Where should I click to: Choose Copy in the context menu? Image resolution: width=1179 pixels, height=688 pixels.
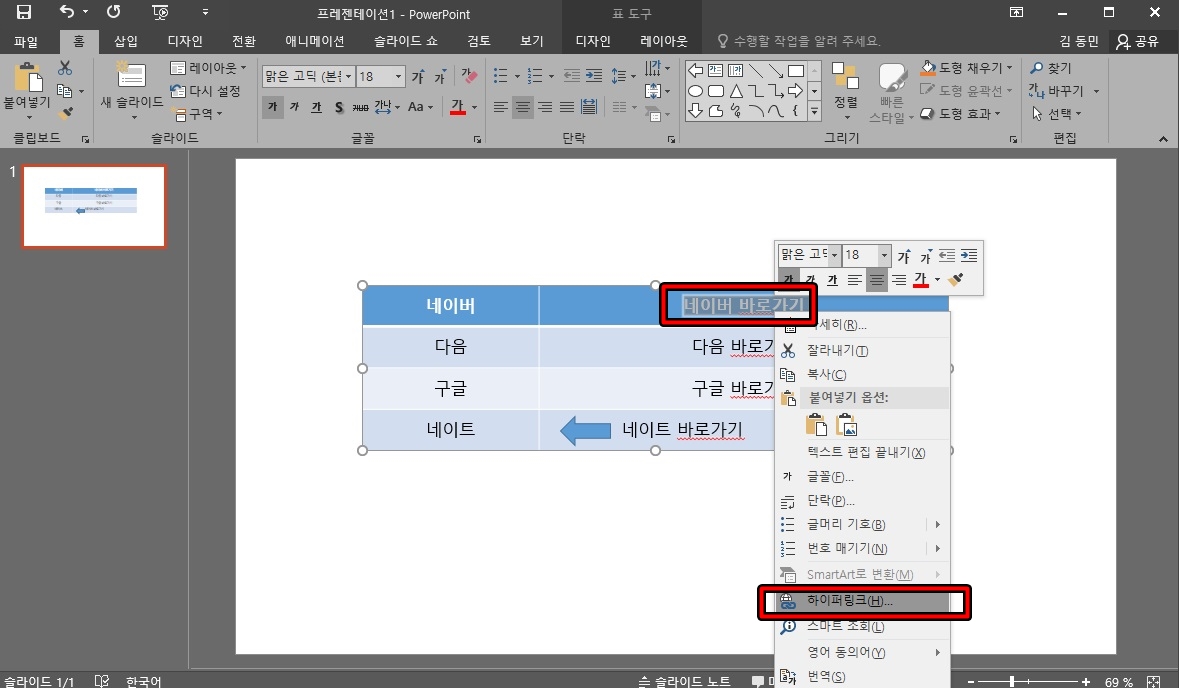click(x=864, y=374)
